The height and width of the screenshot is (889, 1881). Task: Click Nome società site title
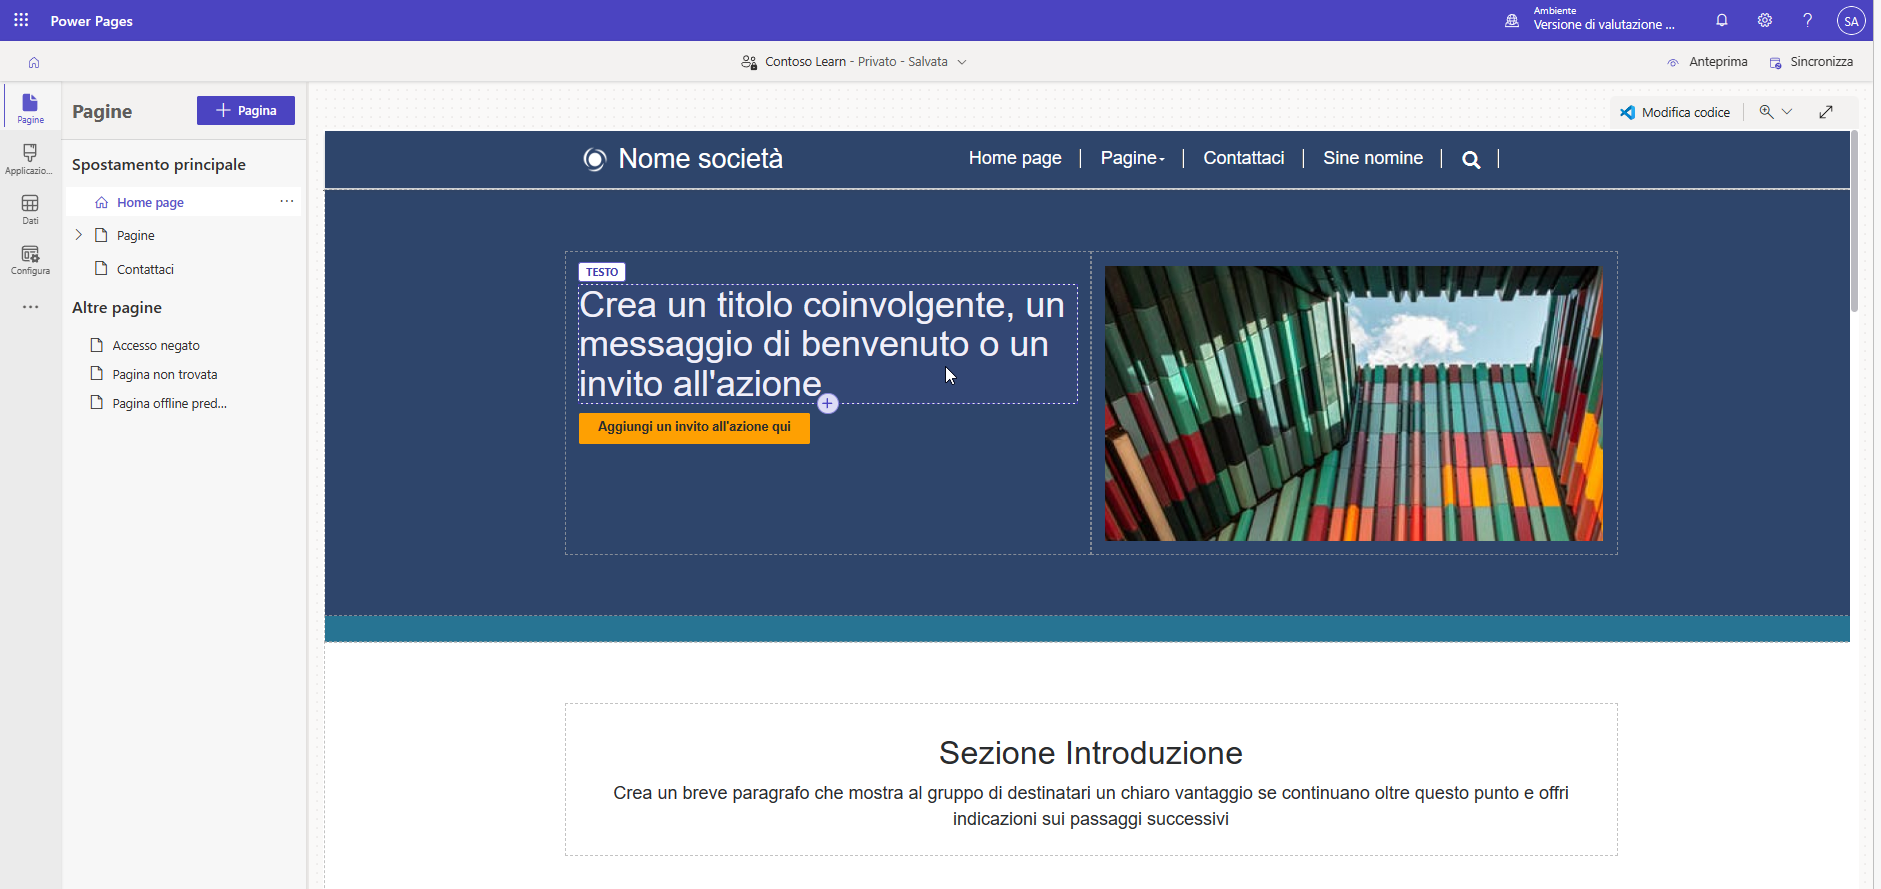coord(700,159)
